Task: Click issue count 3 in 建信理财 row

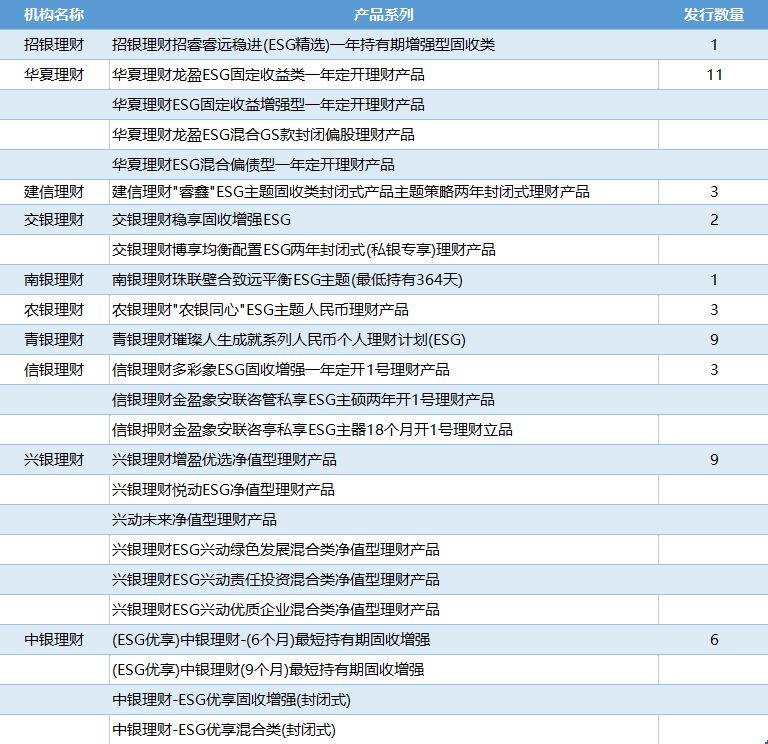Action: tap(714, 192)
